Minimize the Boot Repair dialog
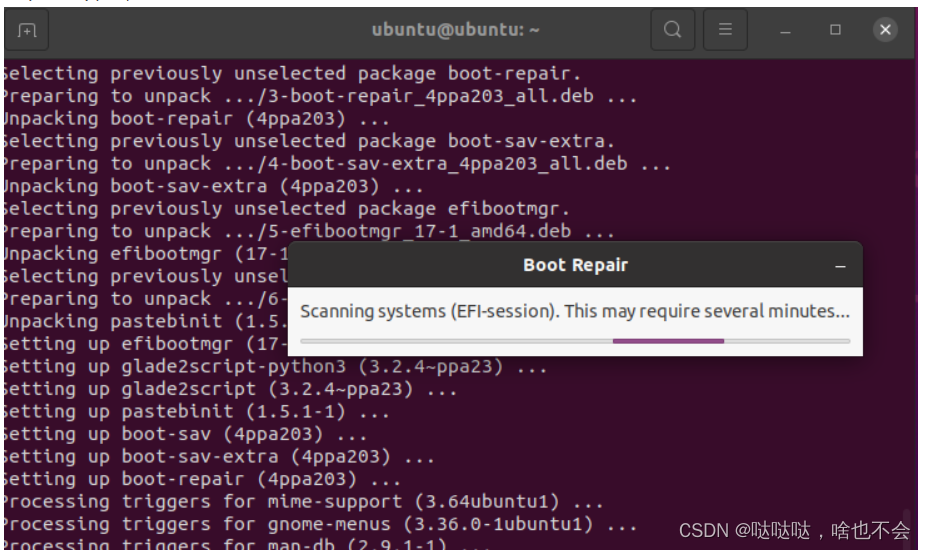The width and height of the screenshot is (927, 550). [840, 266]
